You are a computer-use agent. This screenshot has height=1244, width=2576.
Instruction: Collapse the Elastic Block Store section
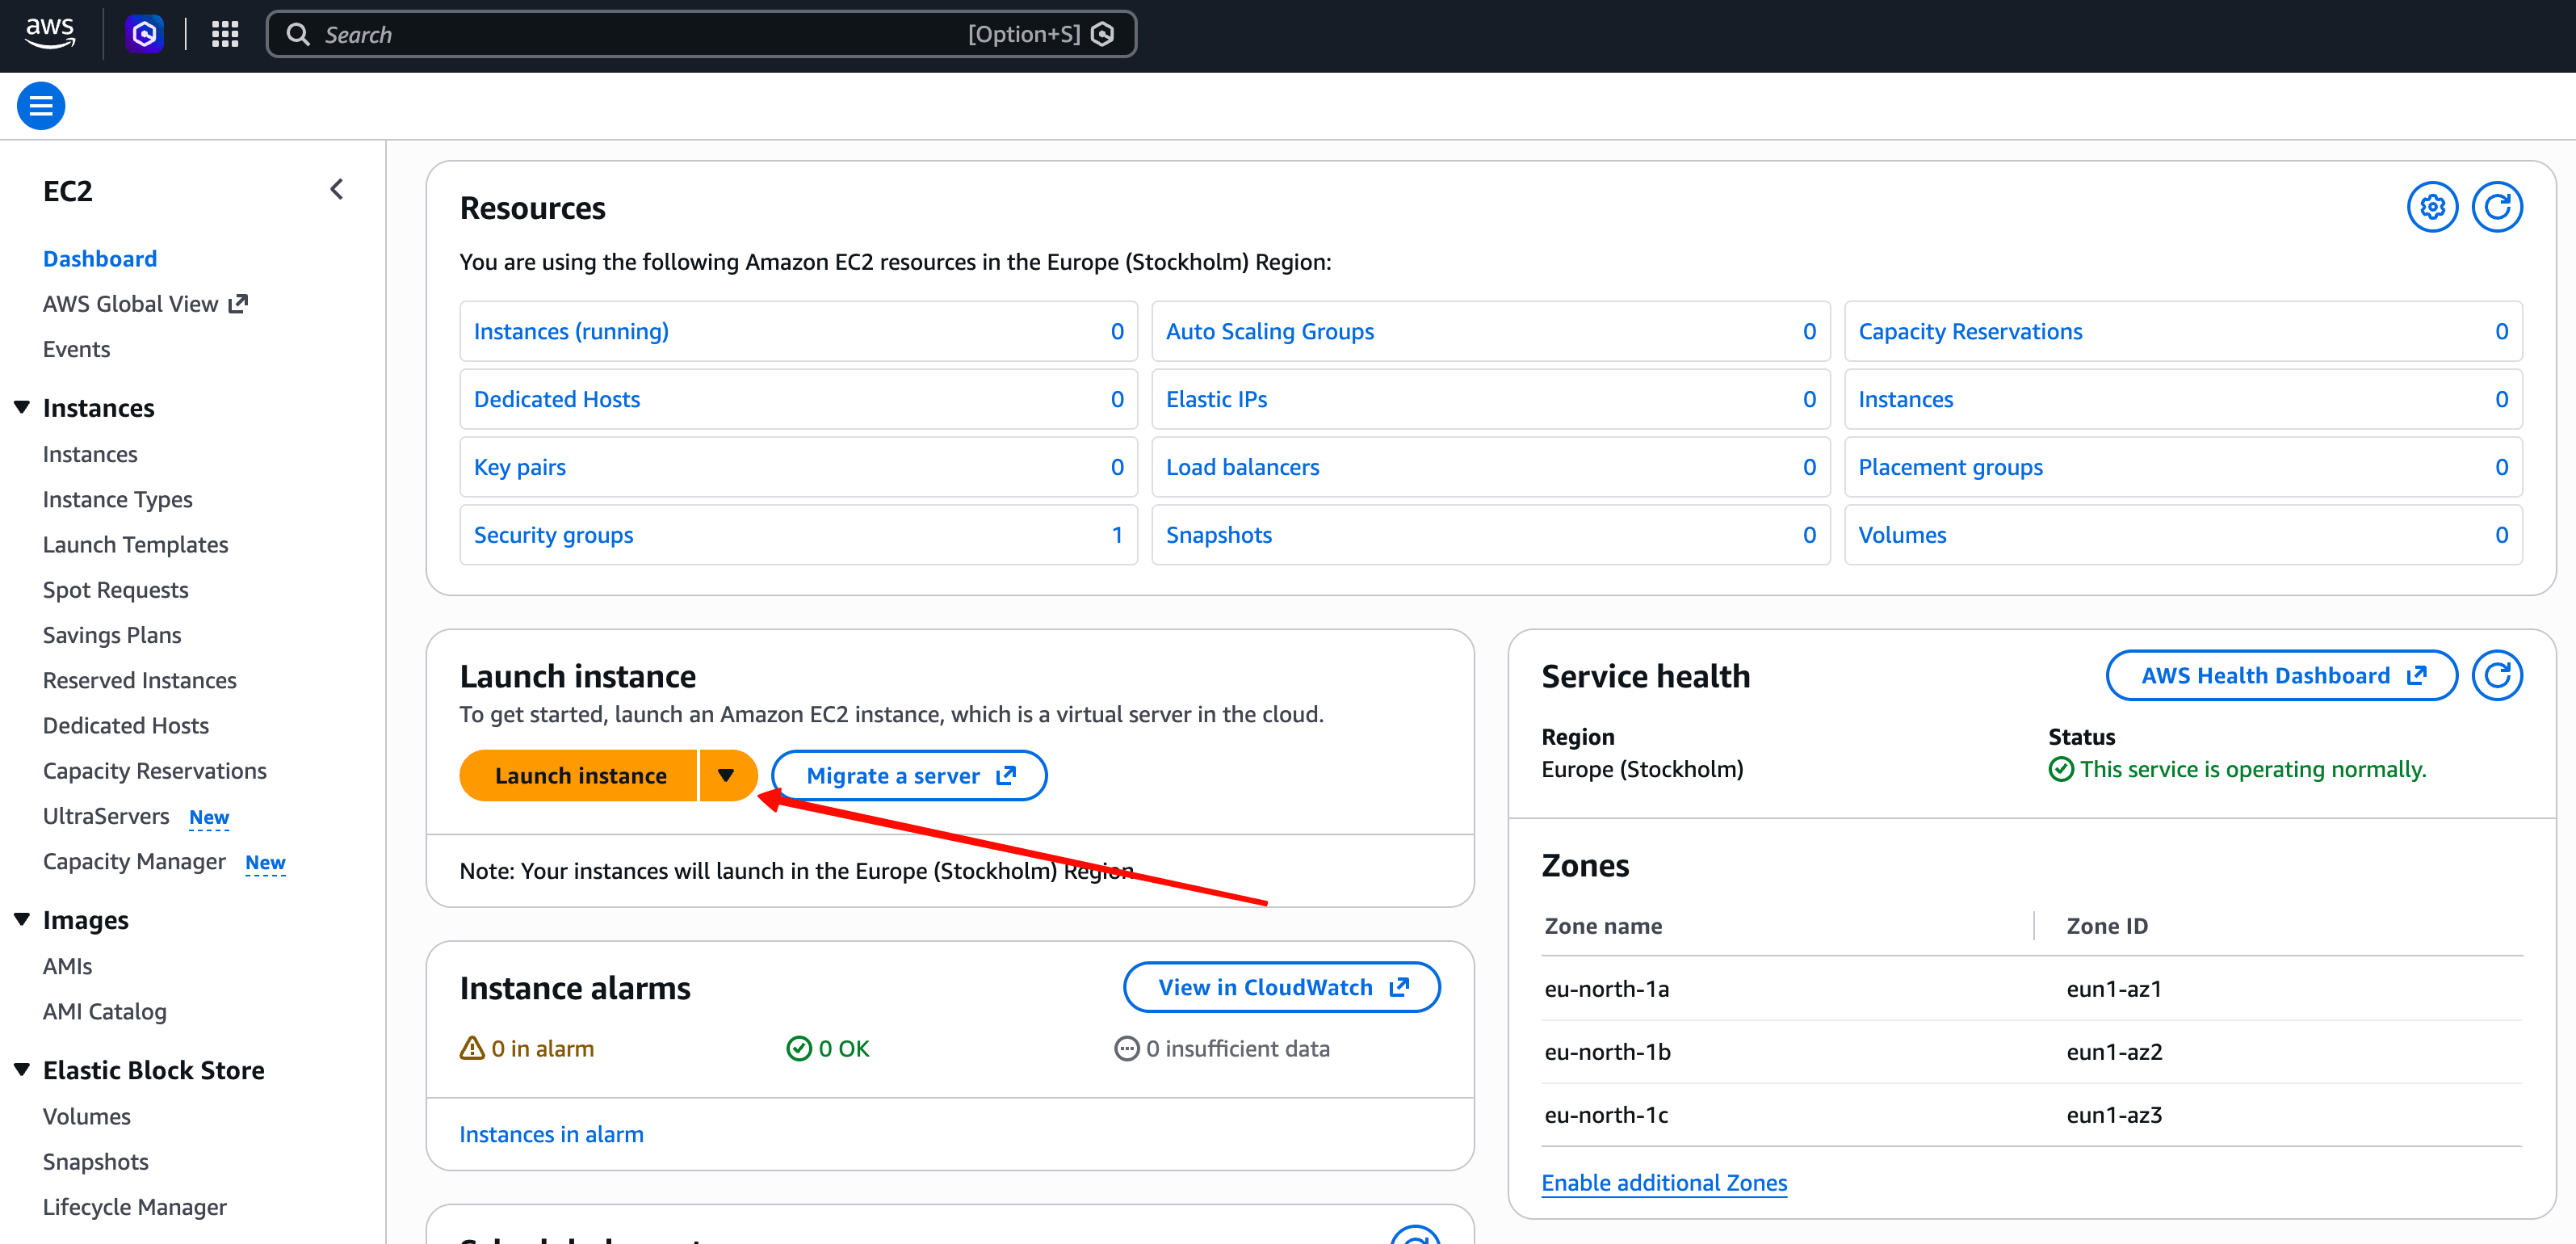click(x=22, y=1069)
